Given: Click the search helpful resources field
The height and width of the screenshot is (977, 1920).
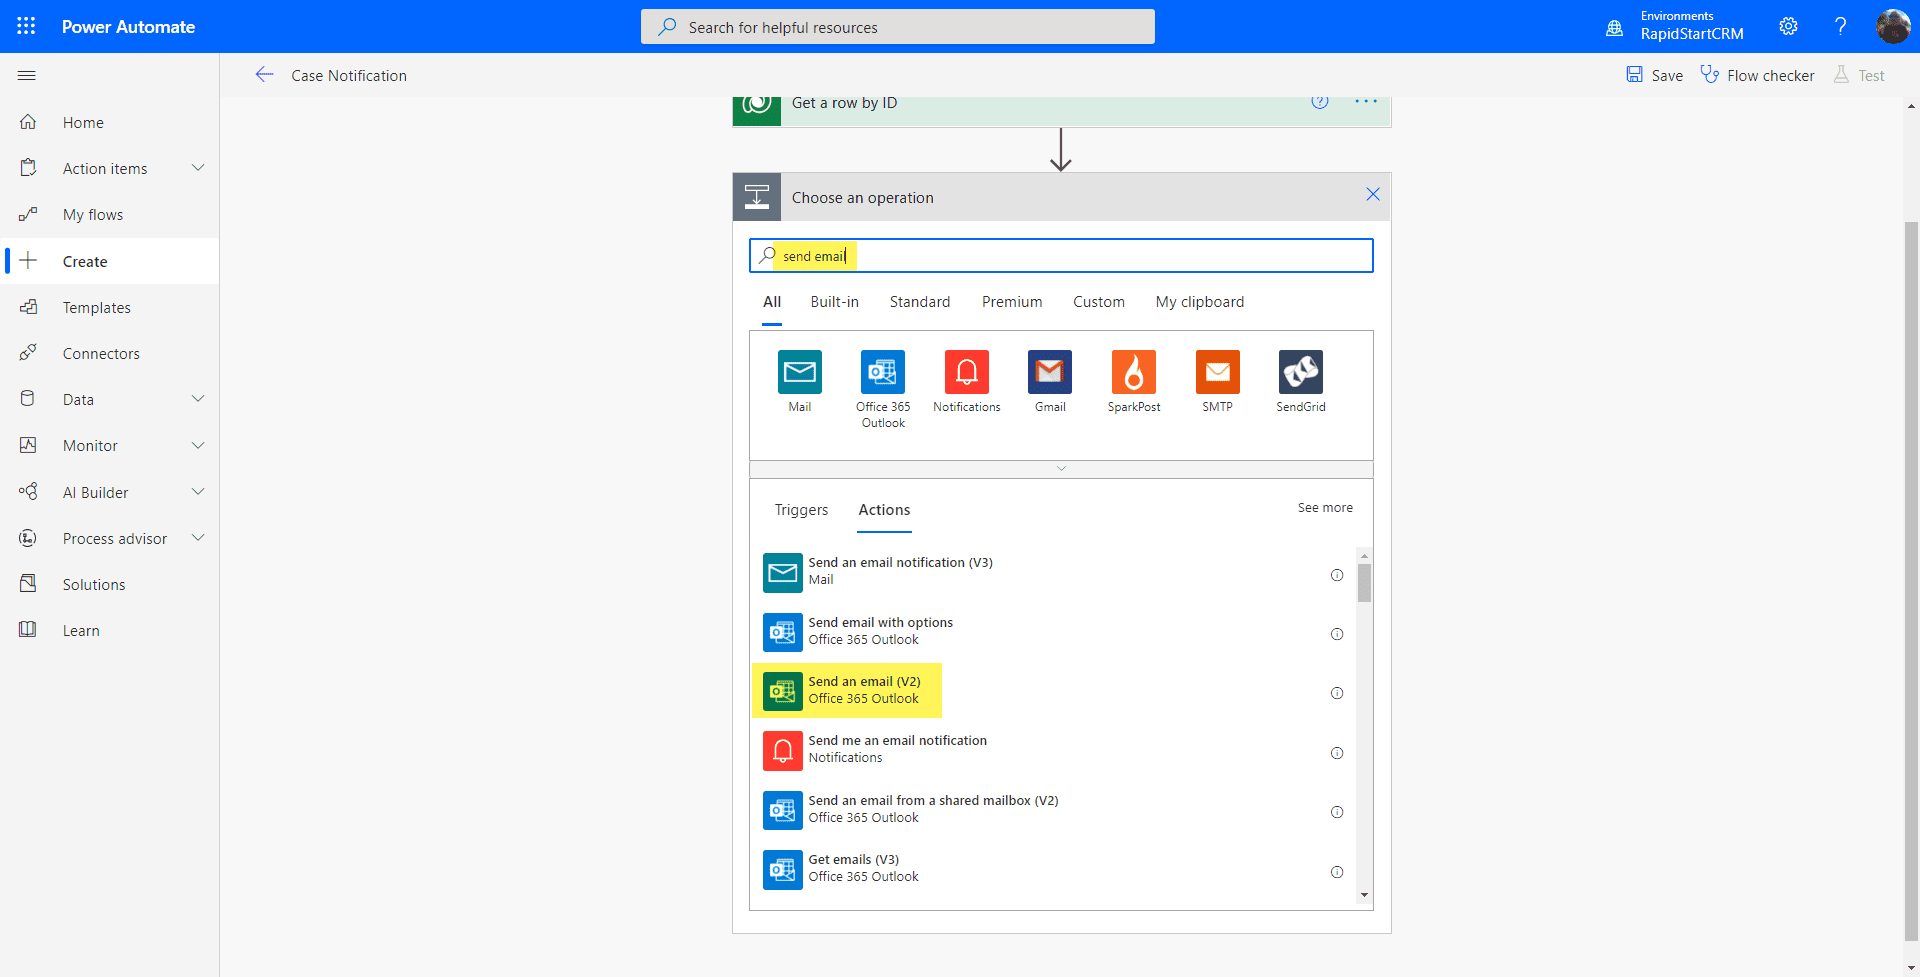Looking at the screenshot, I should click(x=897, y=26).
